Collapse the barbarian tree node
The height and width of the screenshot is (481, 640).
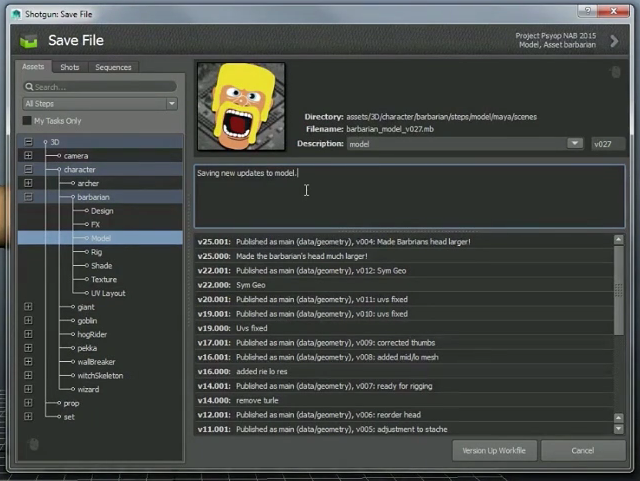pos(28,197)
